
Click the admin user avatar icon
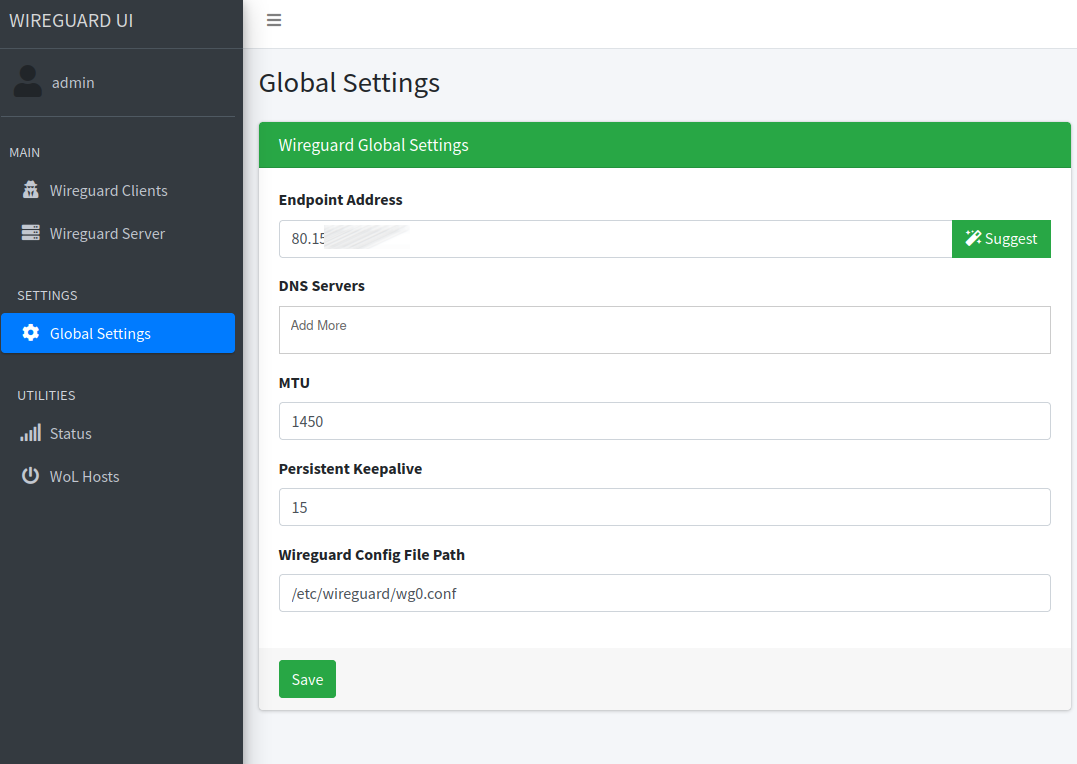(x=28, y=82)
